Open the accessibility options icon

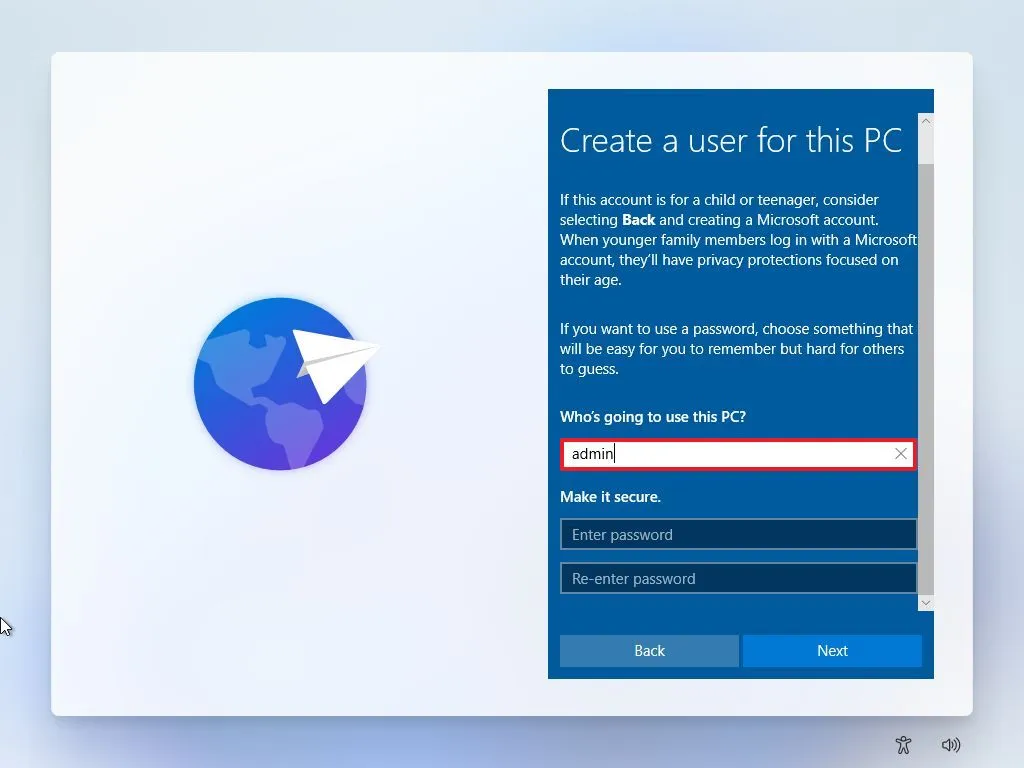point(903,745)
